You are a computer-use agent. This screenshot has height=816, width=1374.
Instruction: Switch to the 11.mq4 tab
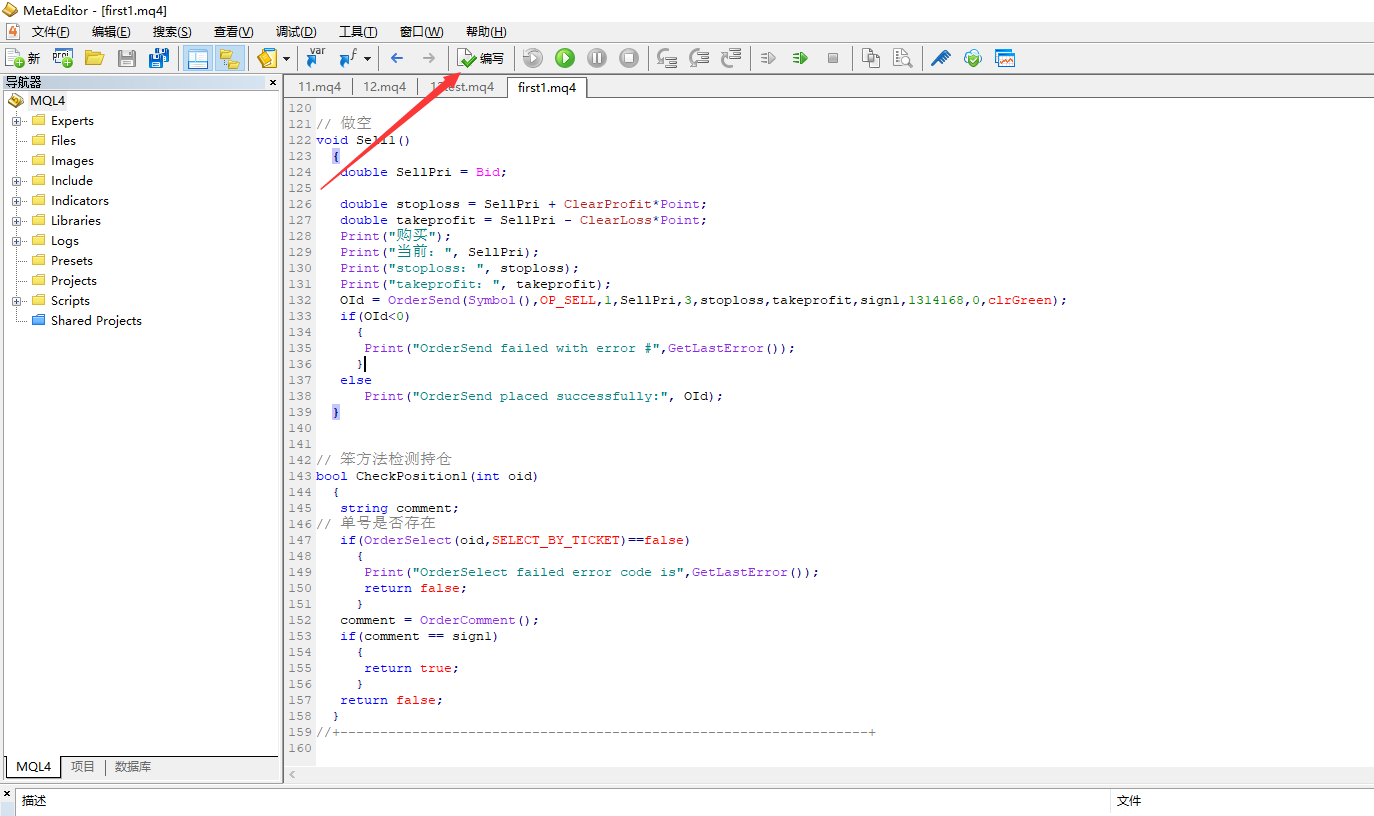(319, 87)
